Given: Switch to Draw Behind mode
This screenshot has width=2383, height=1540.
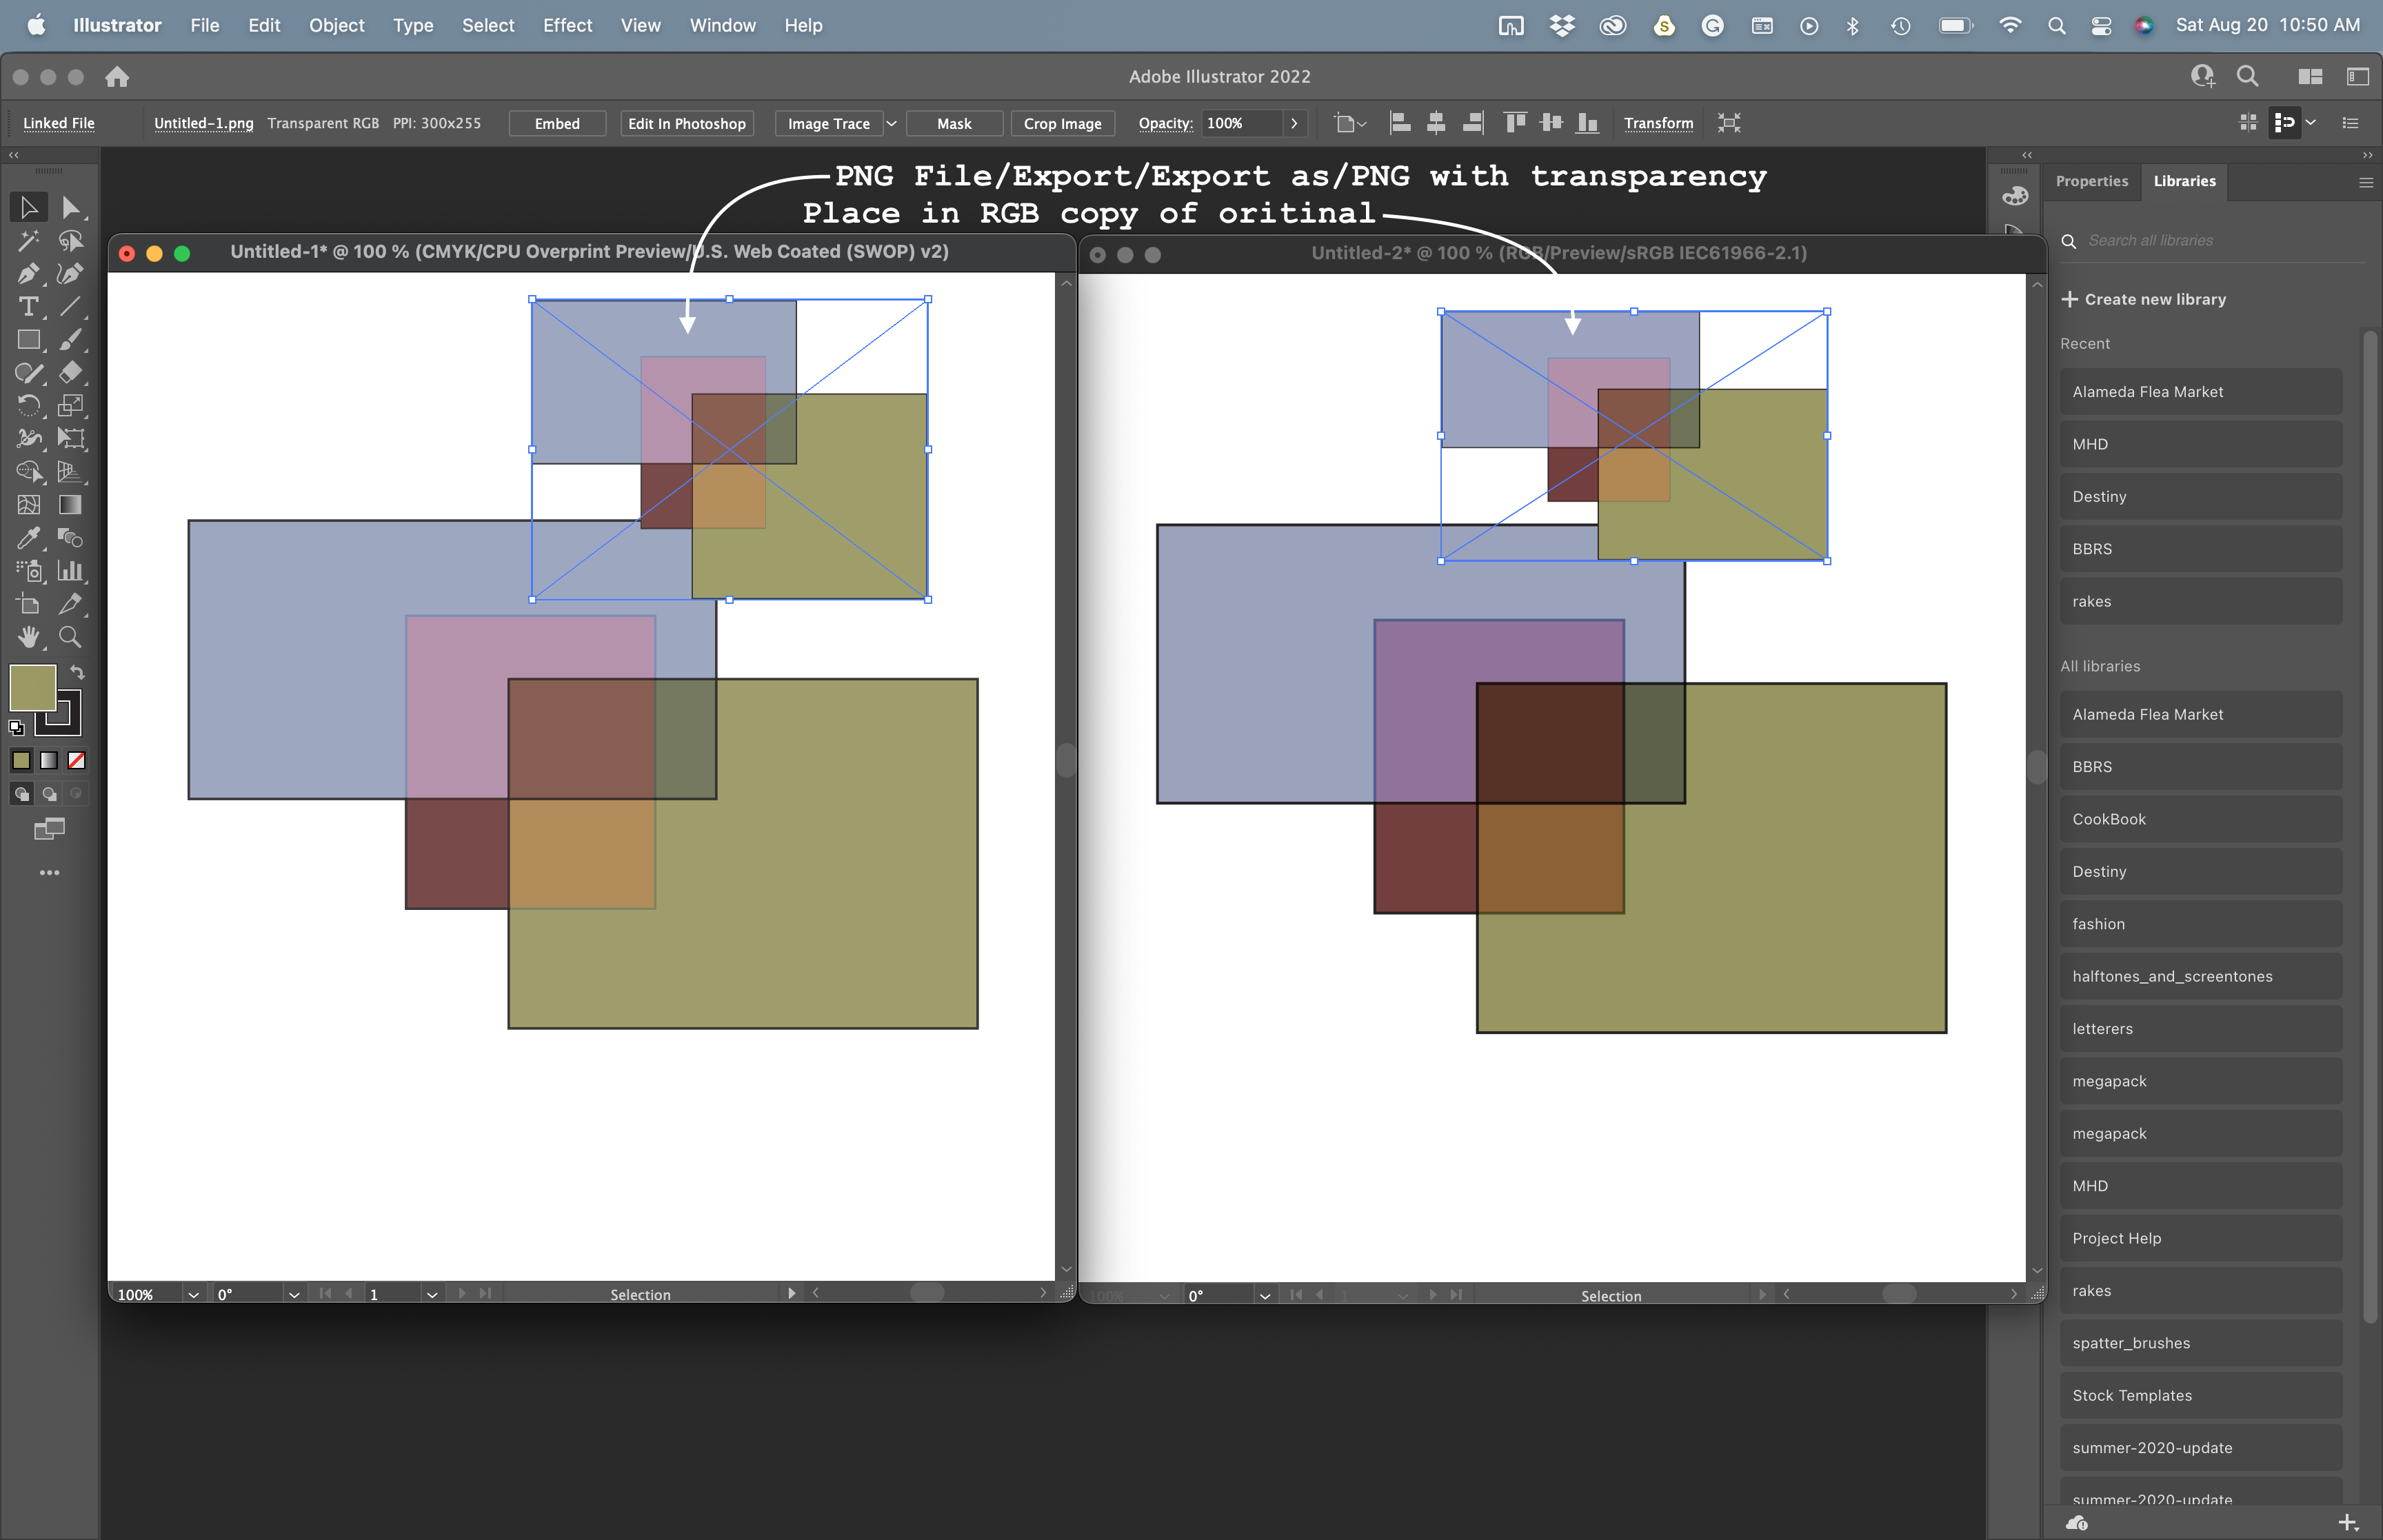Looking at the screenshot, I should [x=48, y=793].
